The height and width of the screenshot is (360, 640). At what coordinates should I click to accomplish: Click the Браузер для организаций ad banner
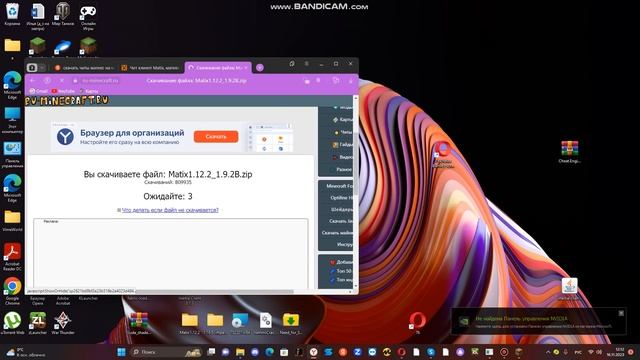171,137
